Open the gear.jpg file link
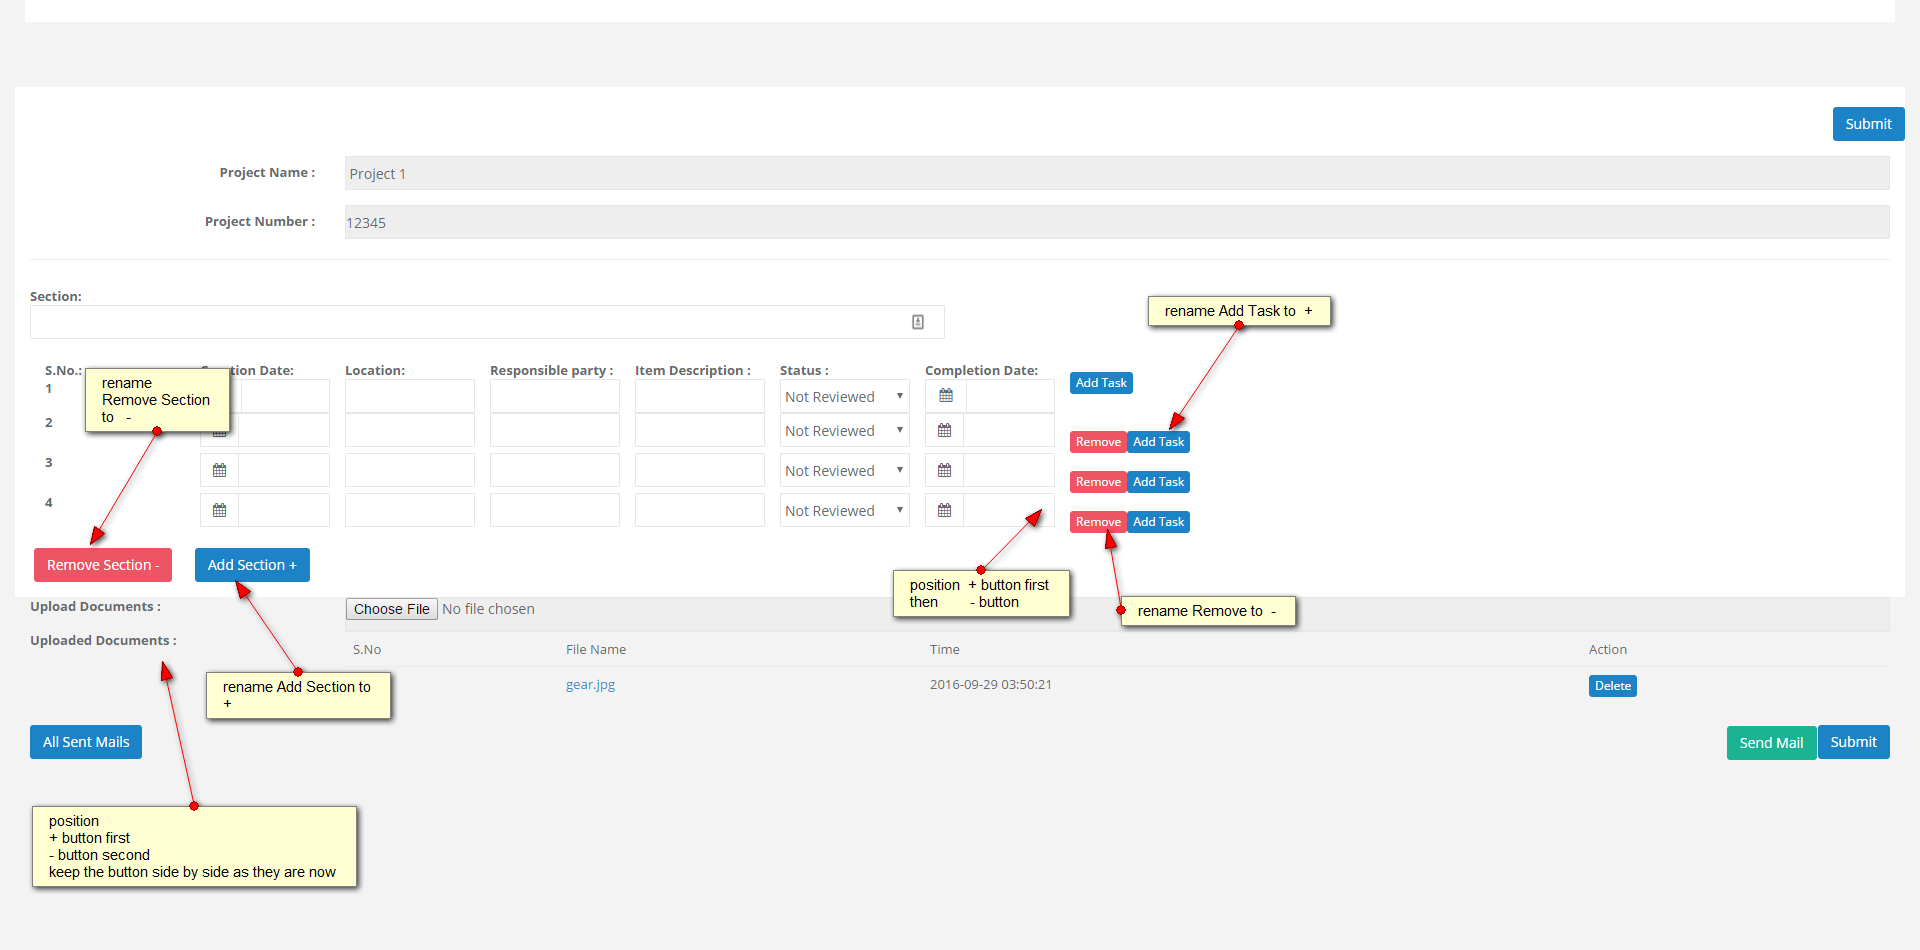 [x=590, y=685]
